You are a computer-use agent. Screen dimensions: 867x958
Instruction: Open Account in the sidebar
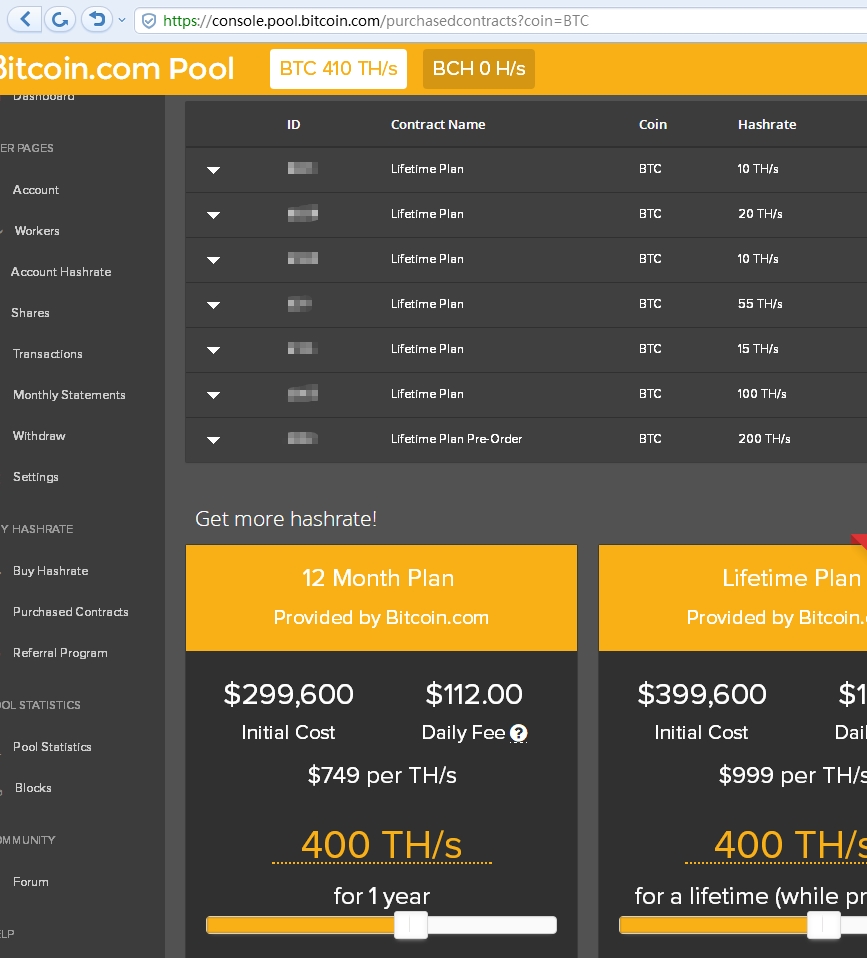36,190
